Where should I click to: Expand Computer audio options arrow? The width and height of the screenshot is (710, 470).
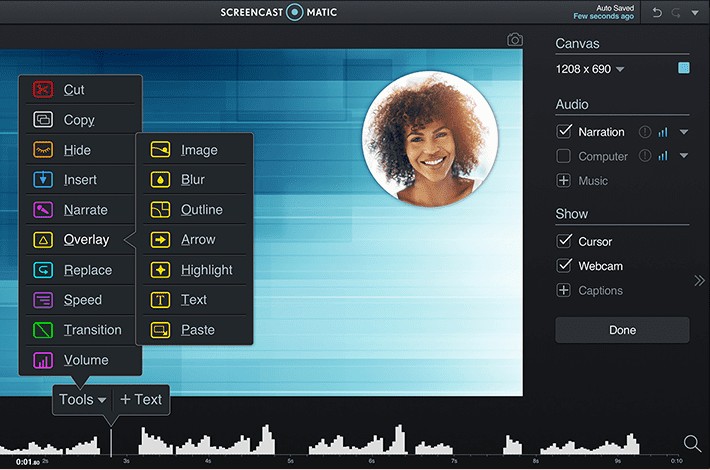pyautogui.click(x=684, y=156)
